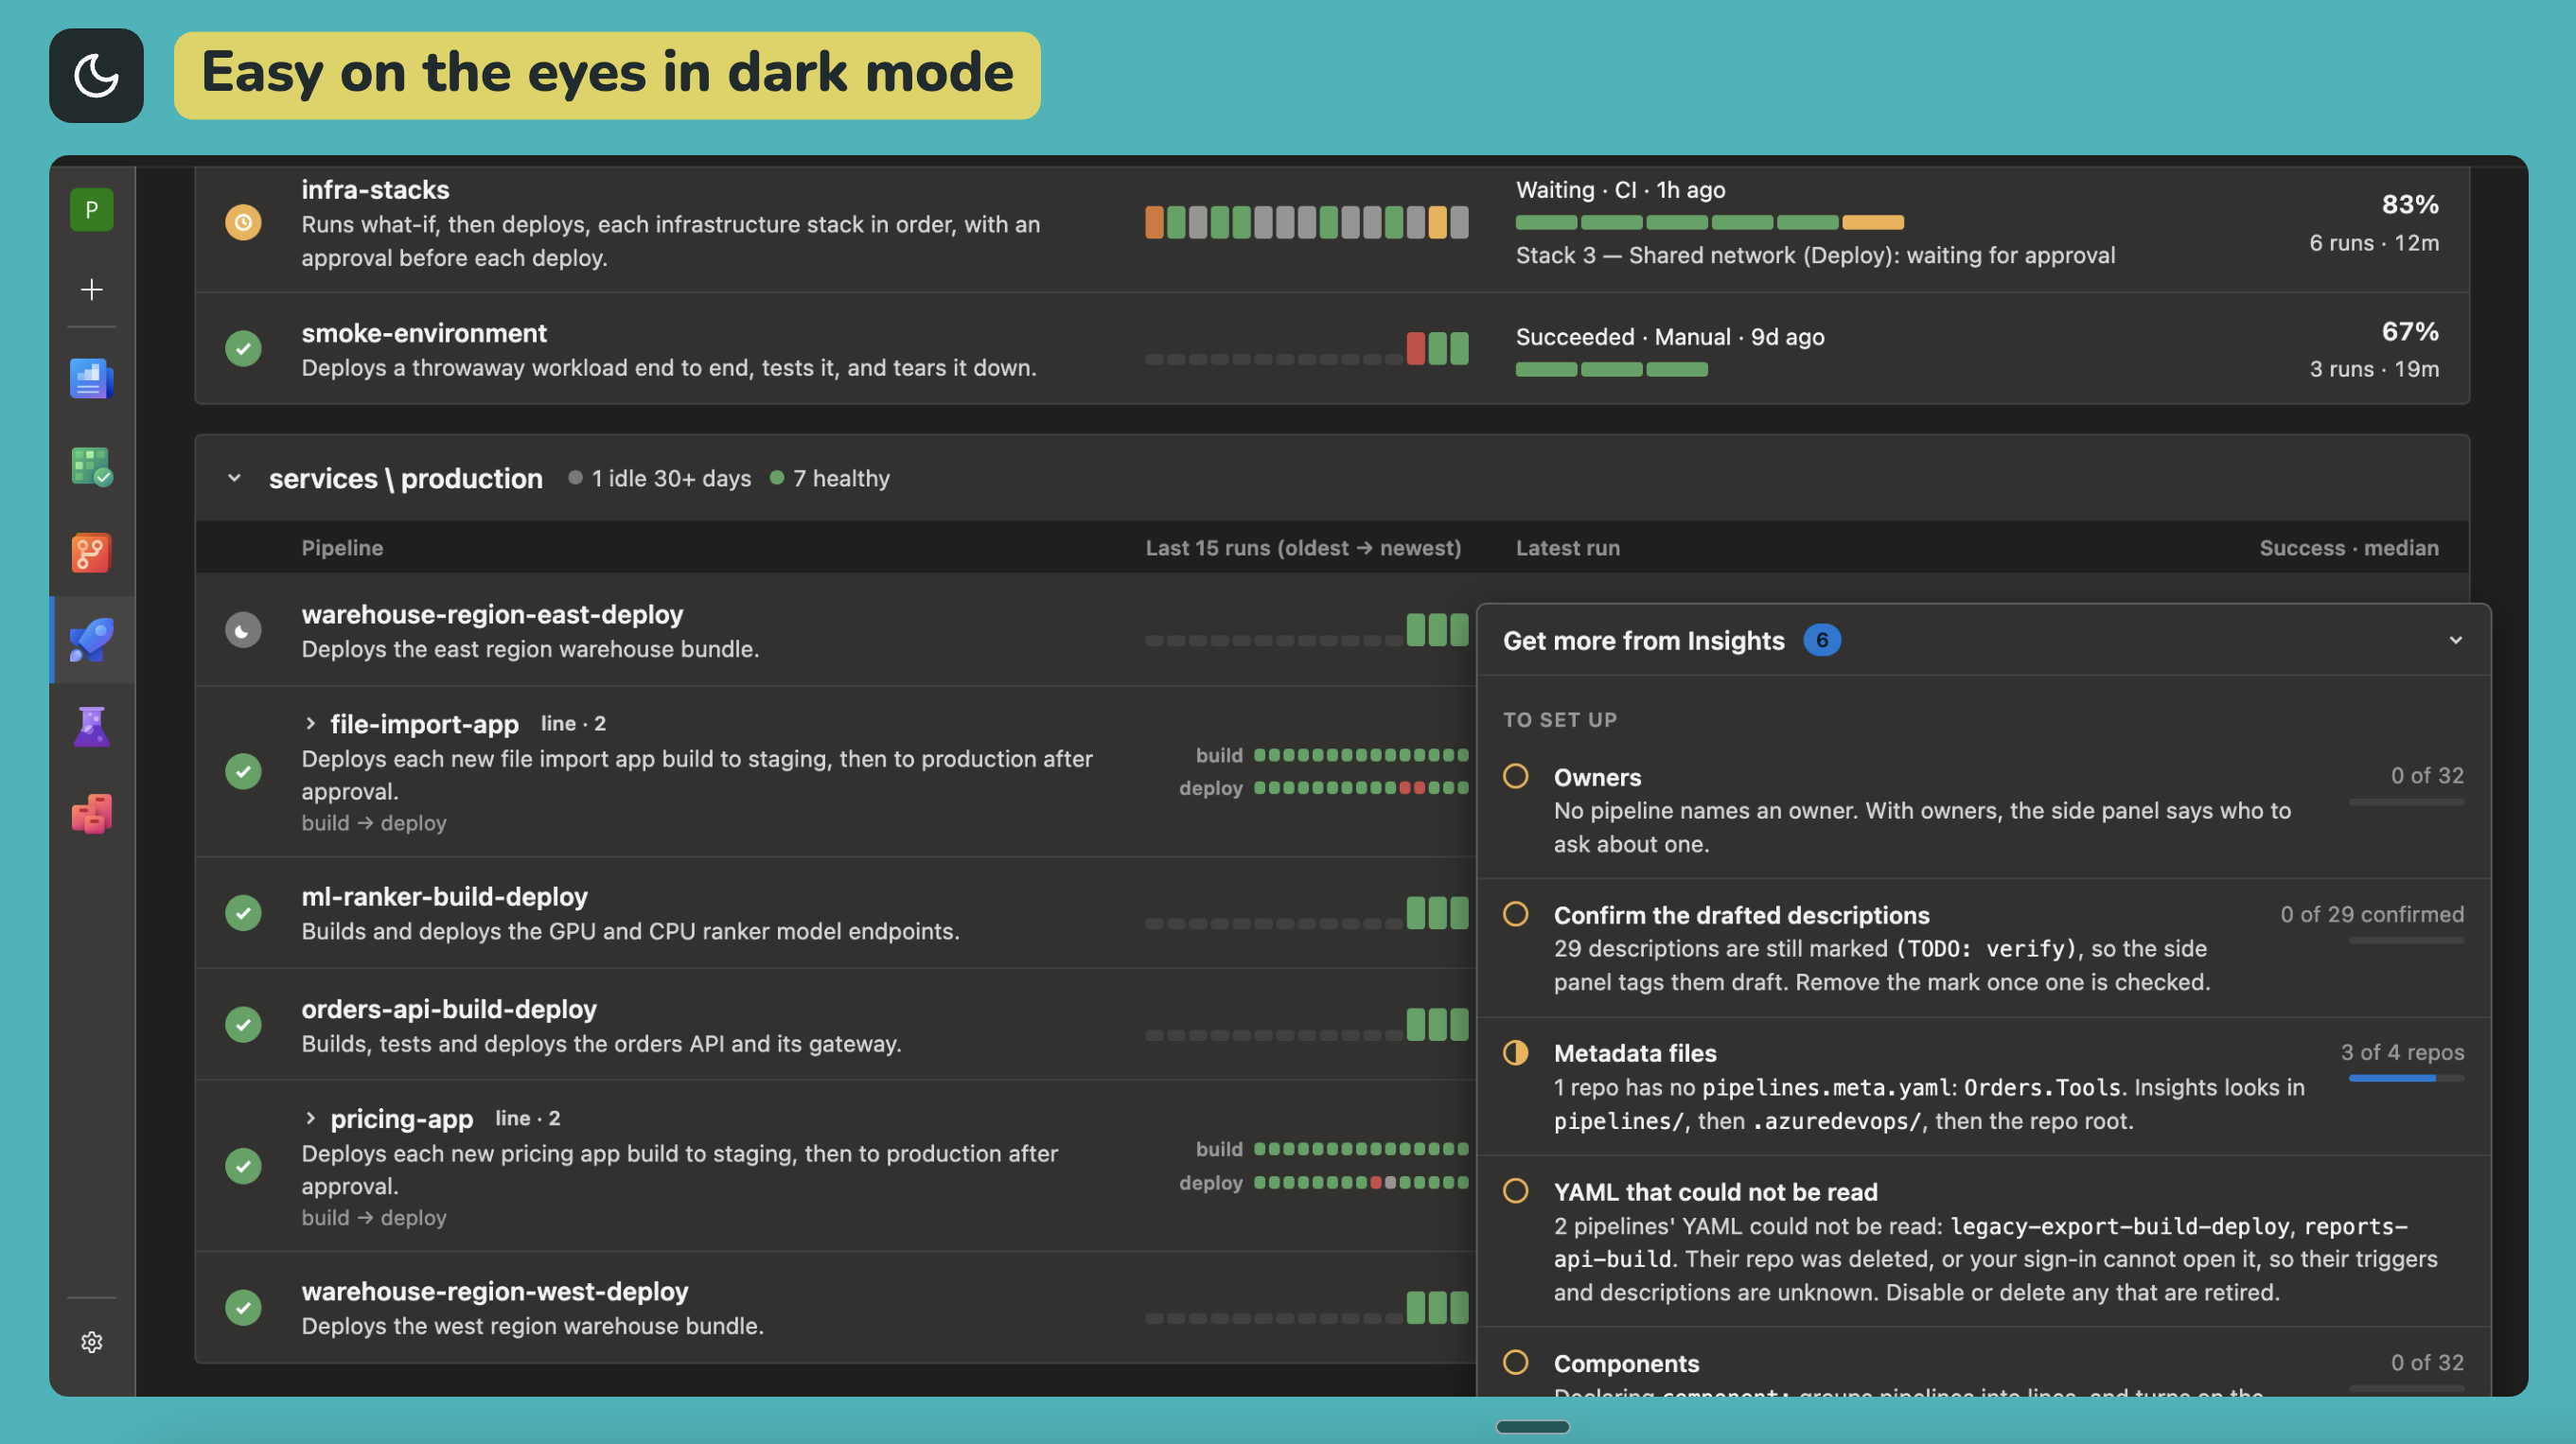Screen dimensions: 2576x1444
Task: Click Confirm the drafted descriptions circle indicator
Action: pos(1516,914)
